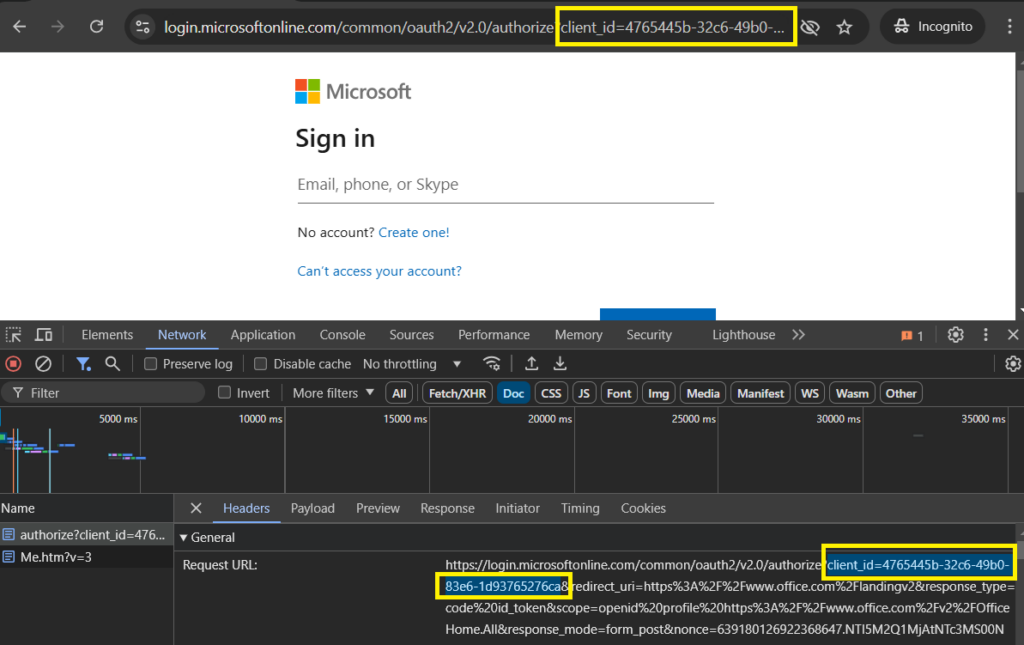Open the No throttling dropdown
Viewport: 1024px width, 645px height.
pos(411,364)
